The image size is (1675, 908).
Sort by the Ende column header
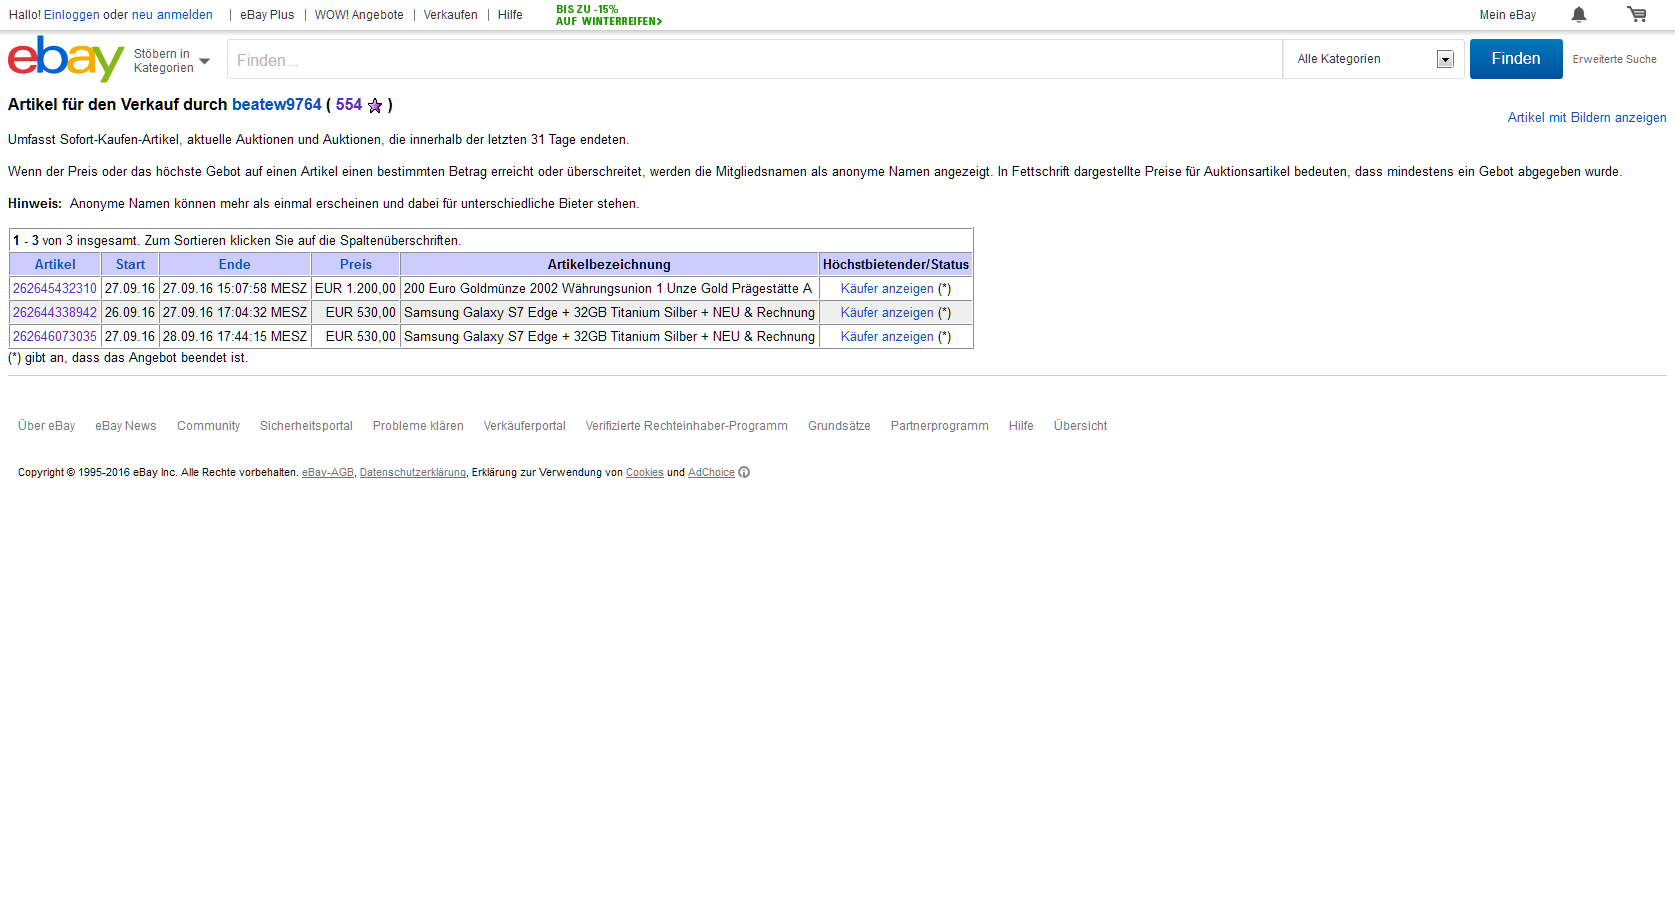(x=235, y=265)
